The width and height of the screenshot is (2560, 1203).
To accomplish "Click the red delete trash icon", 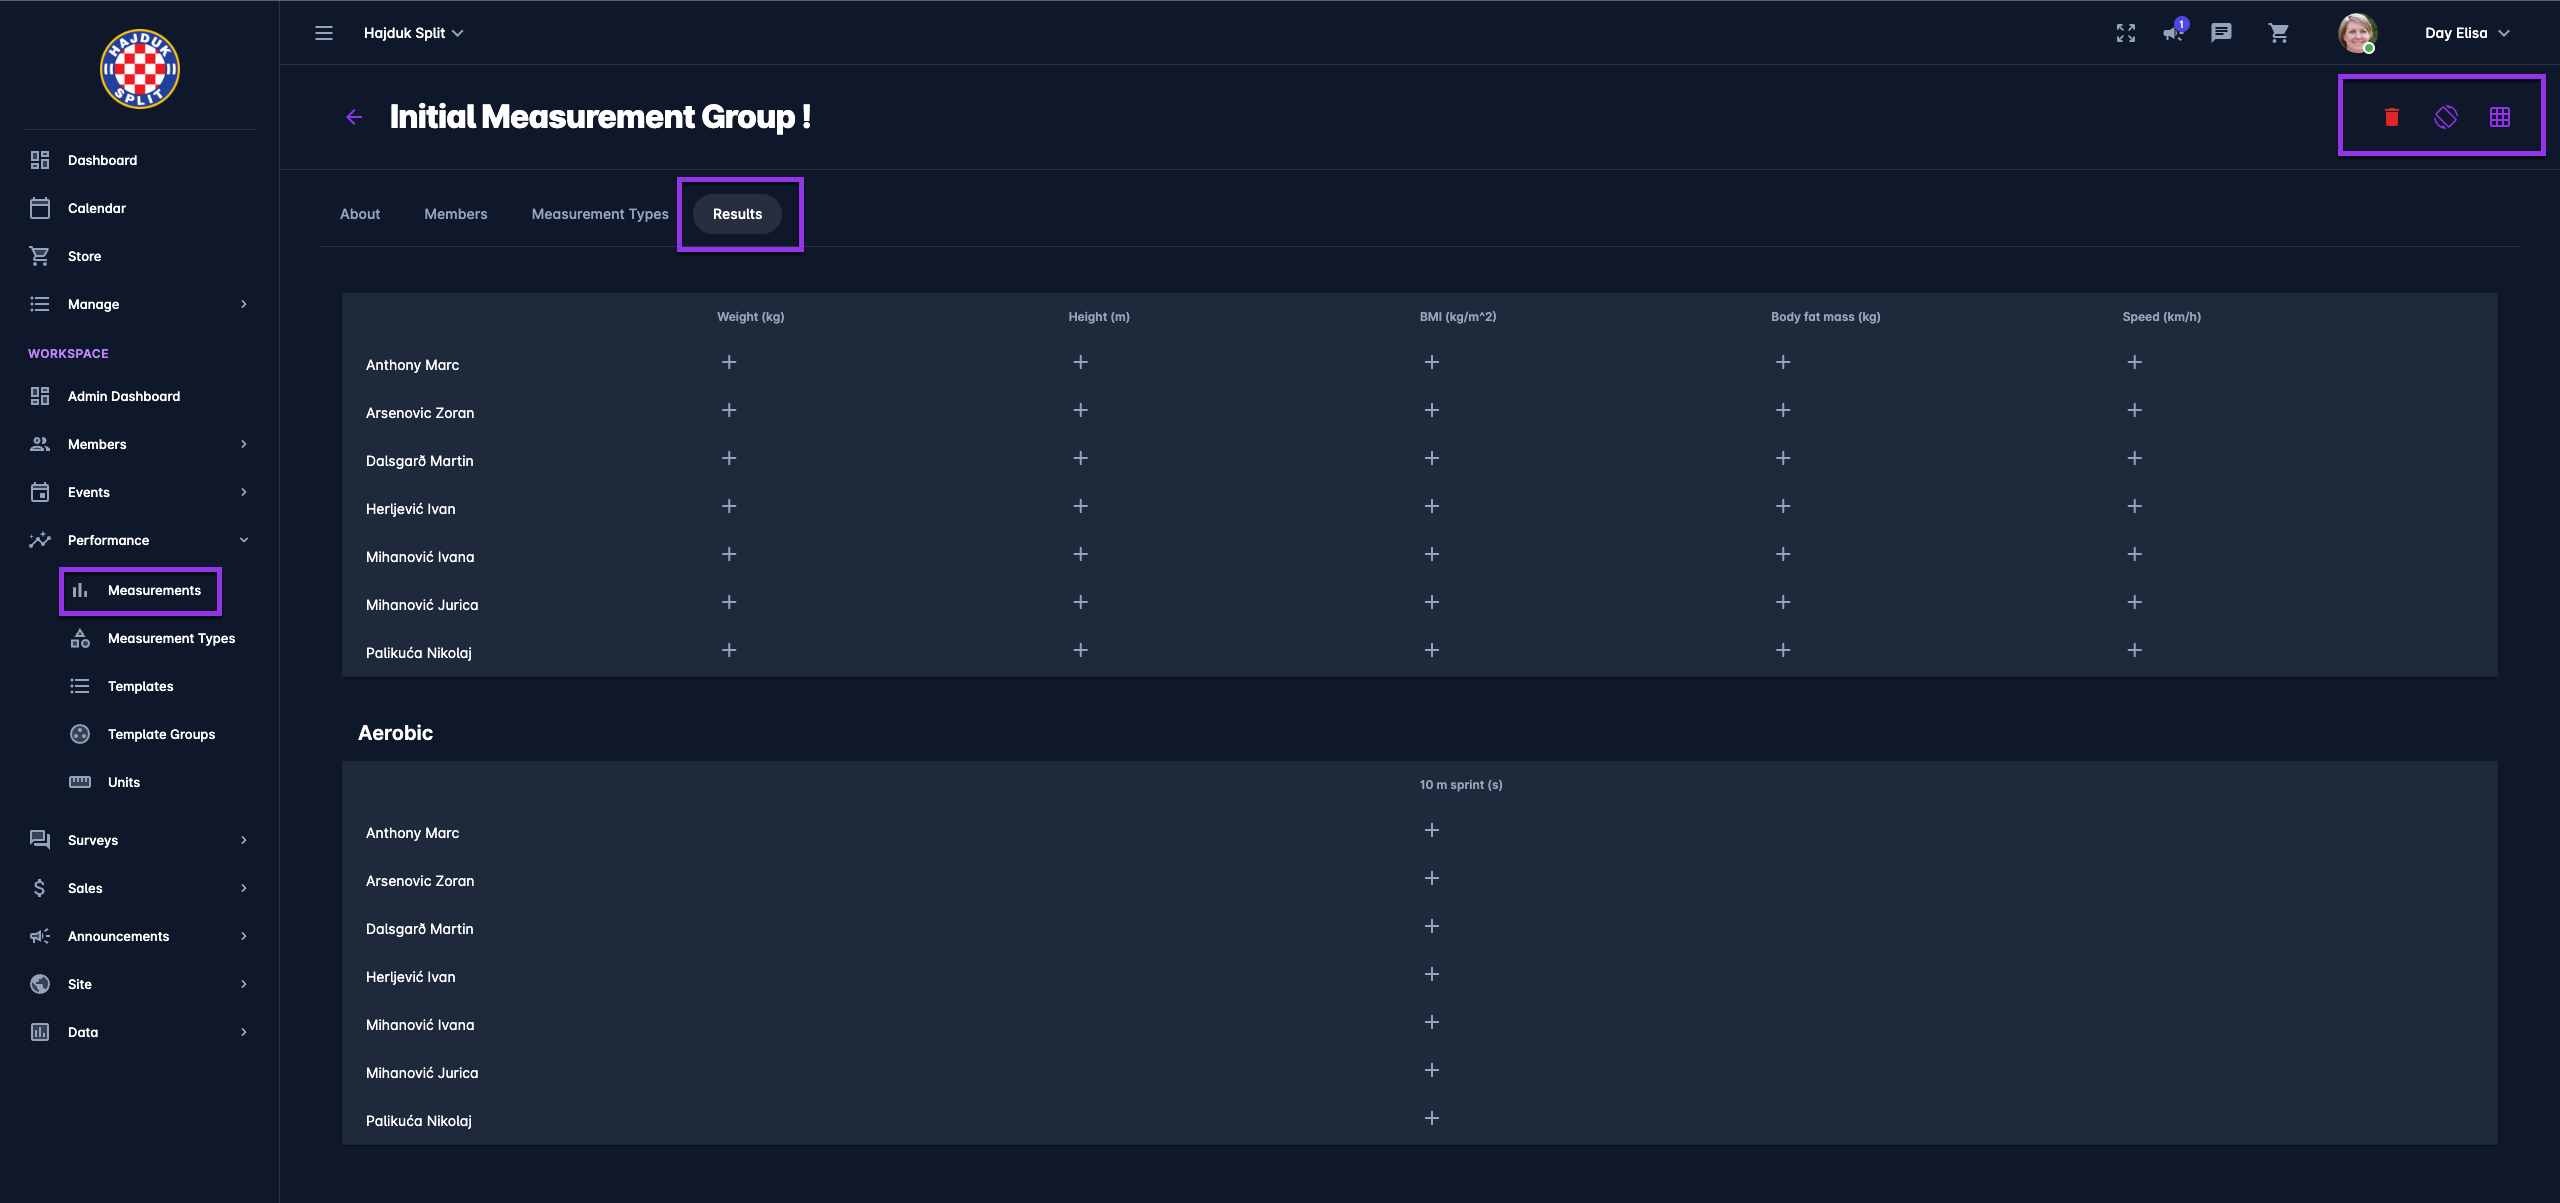I will (x=2391, y=117).
